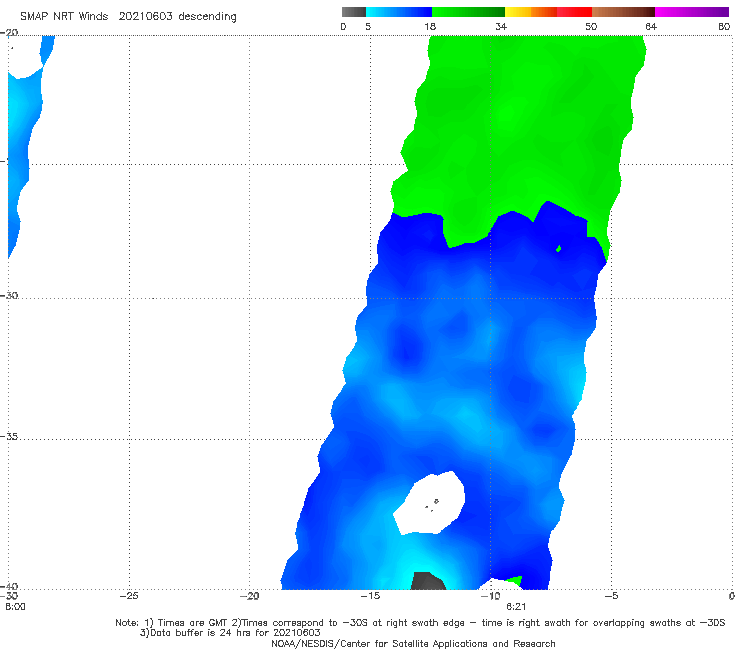Viewport: 740px width, 650px height.
Task: Click the magenta segment of the color bar
Action: tap(692, 12)
